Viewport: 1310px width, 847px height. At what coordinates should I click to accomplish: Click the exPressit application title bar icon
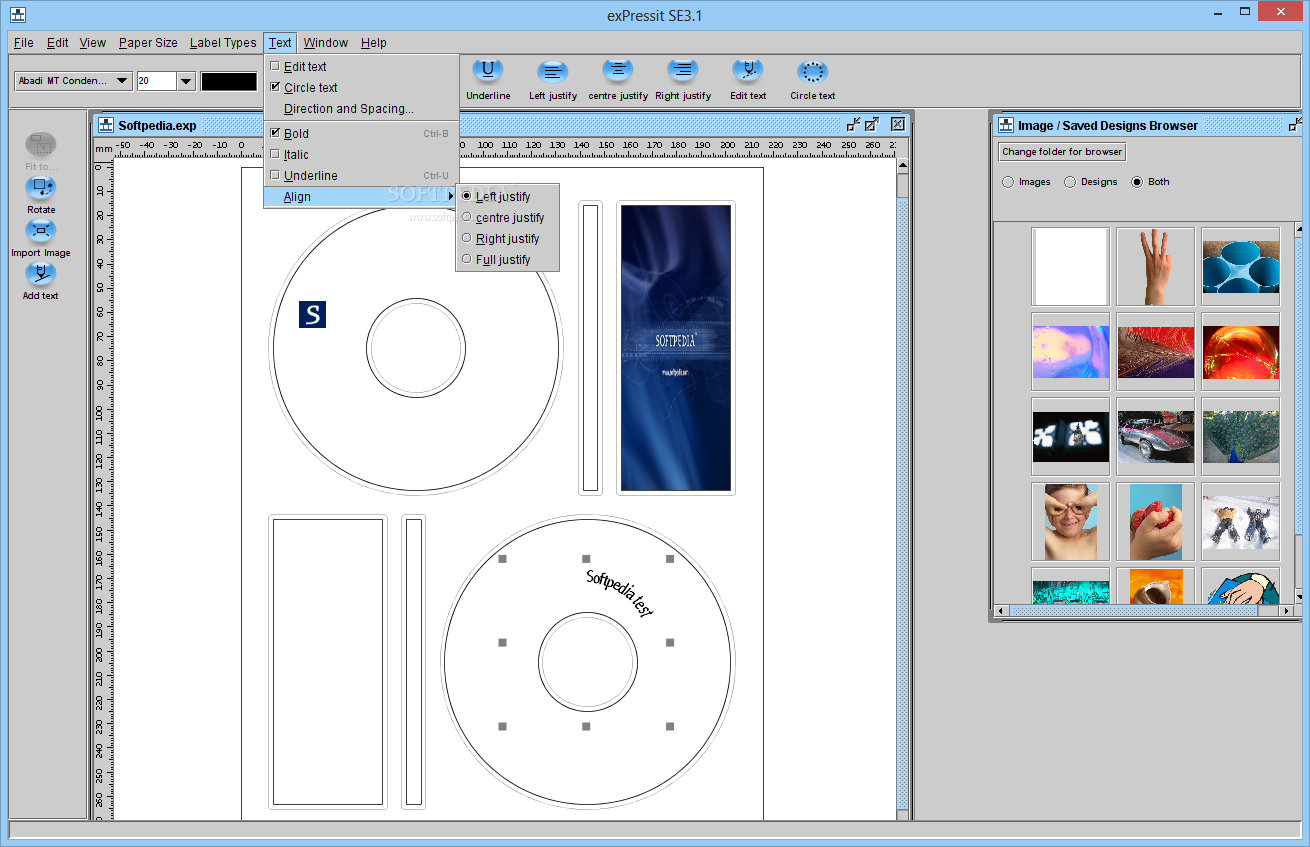pos(18,15)
